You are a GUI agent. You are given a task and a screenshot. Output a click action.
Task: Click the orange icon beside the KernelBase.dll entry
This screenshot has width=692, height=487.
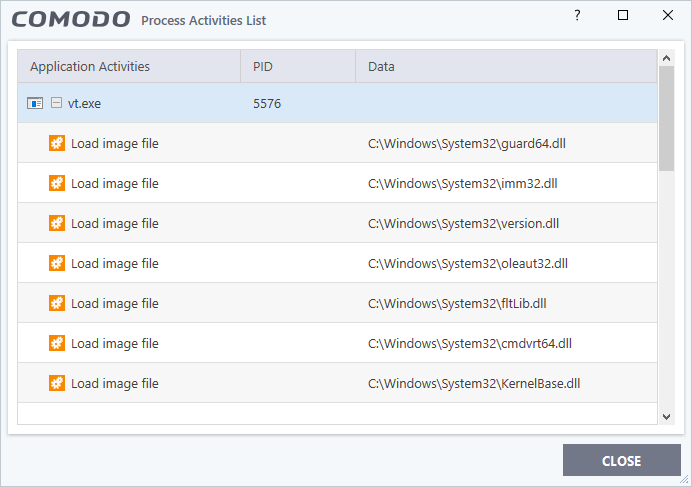pos(57,383)
